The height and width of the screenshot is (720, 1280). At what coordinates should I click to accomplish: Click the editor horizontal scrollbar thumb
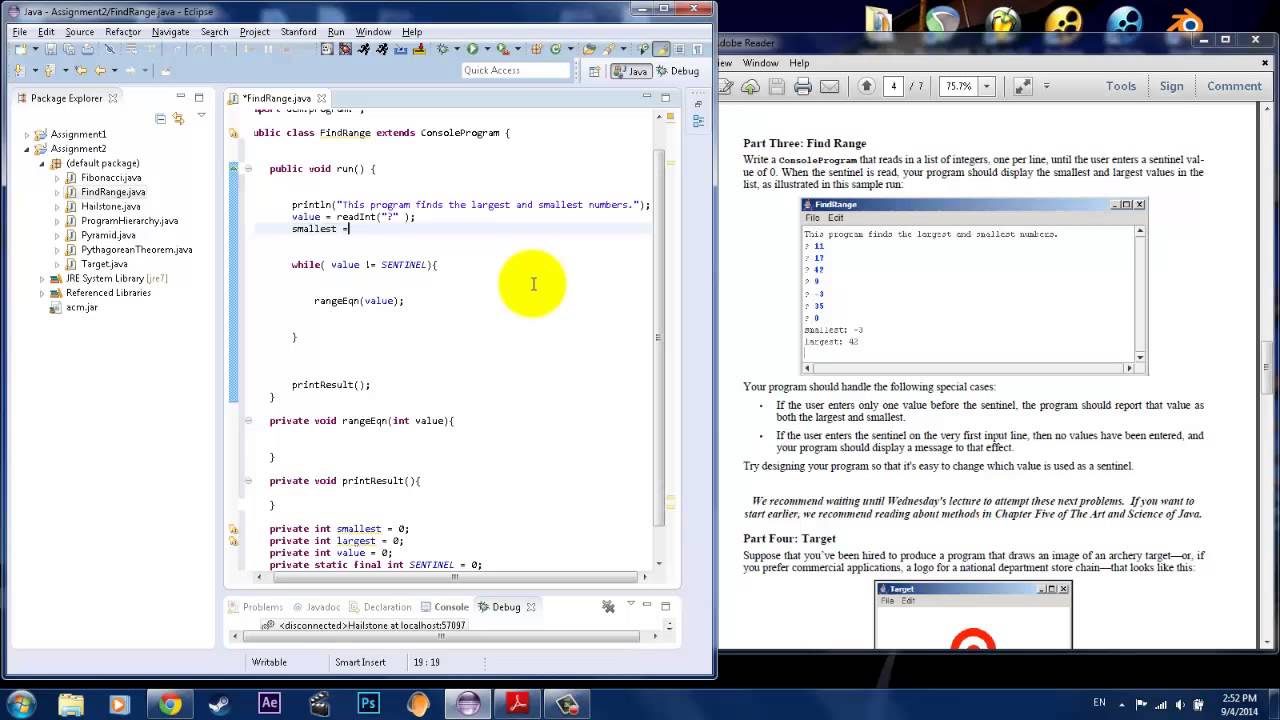(455, 577)
